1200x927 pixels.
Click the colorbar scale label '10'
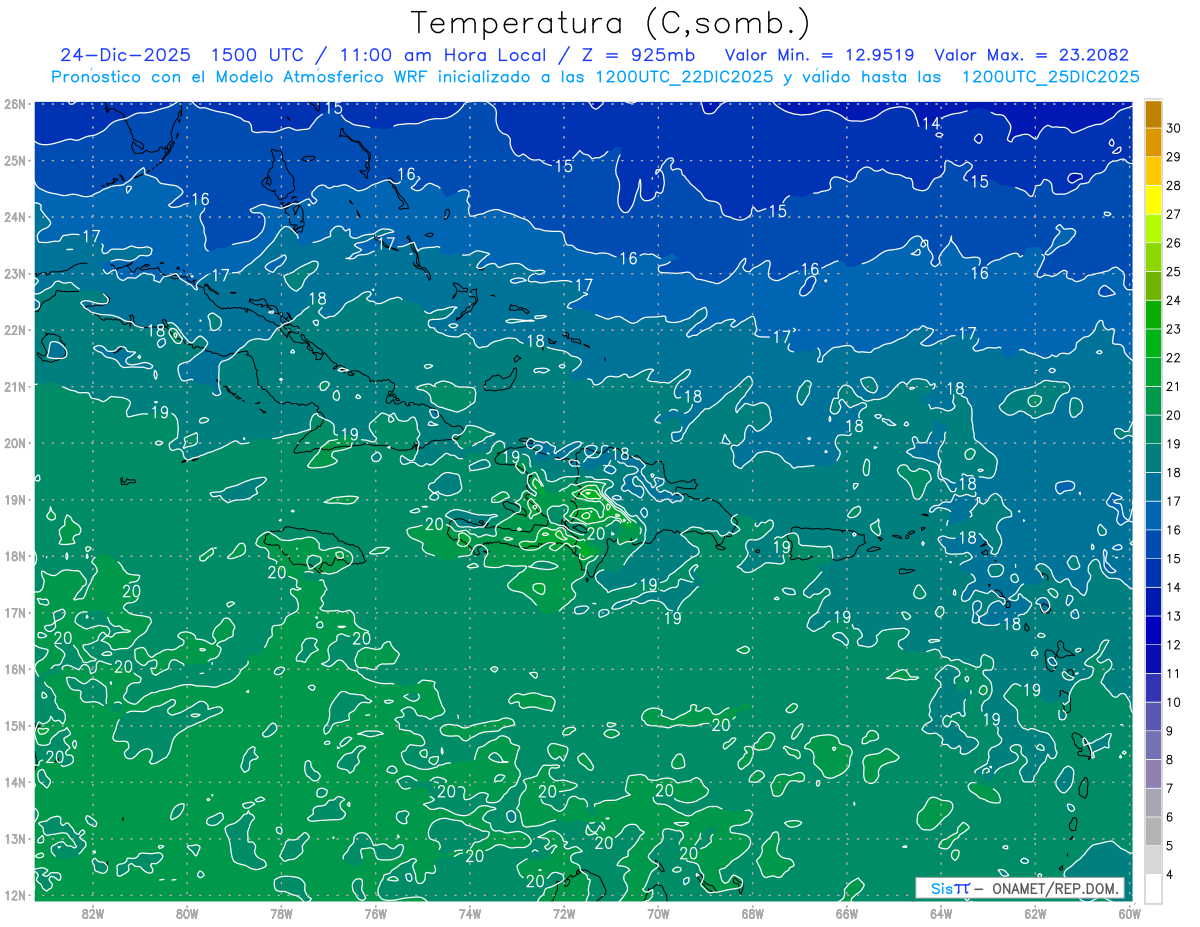(1174, 702)
